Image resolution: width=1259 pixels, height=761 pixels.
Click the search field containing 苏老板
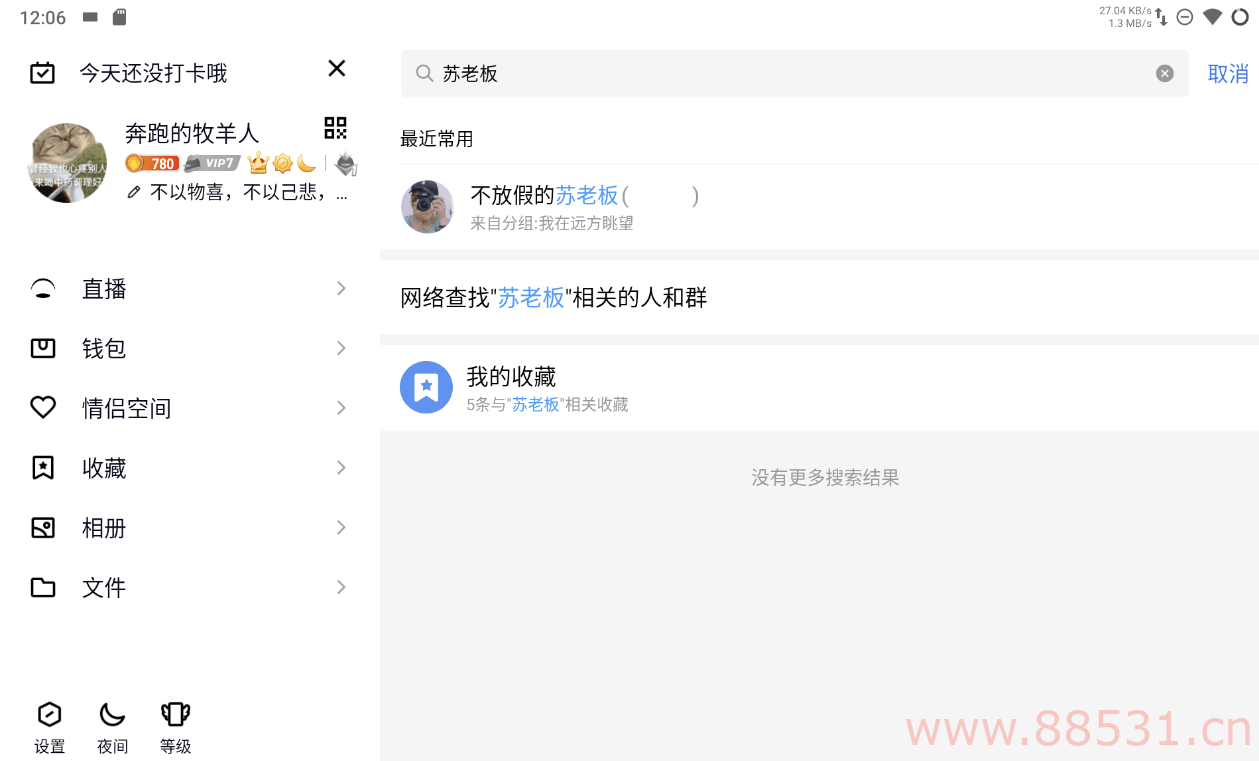coord(794,73)
